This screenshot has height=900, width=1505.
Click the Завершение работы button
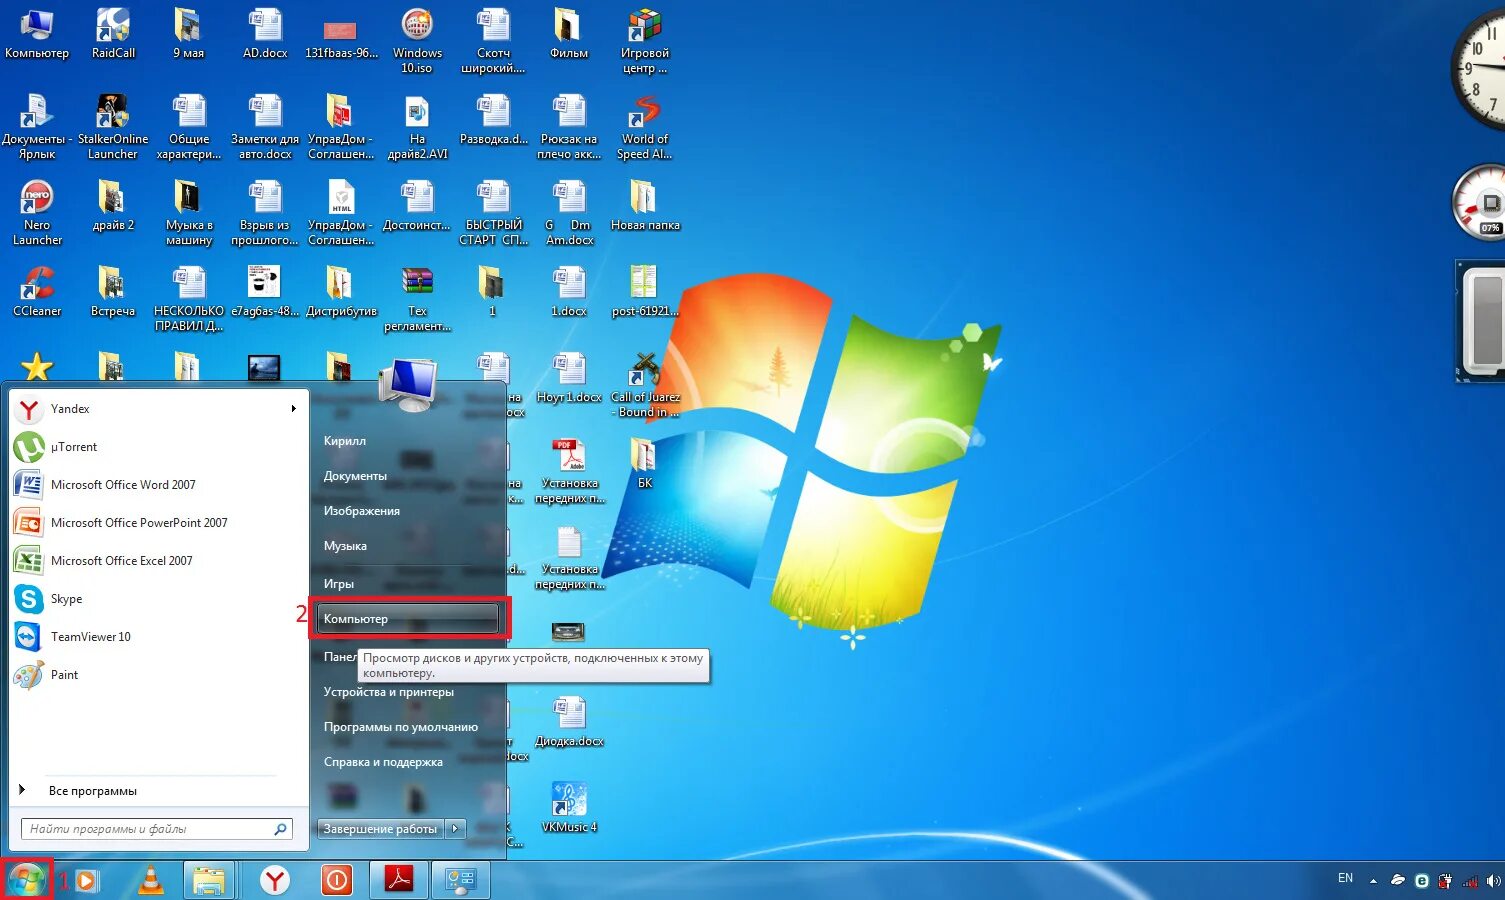coord(380,829)
